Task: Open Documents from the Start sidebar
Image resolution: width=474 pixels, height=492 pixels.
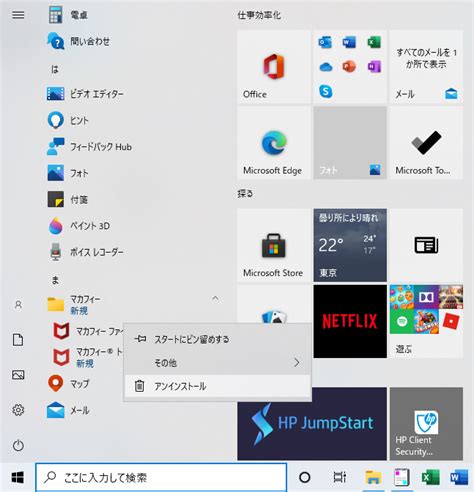Action: pyautogui.click(x=18, y=340)
